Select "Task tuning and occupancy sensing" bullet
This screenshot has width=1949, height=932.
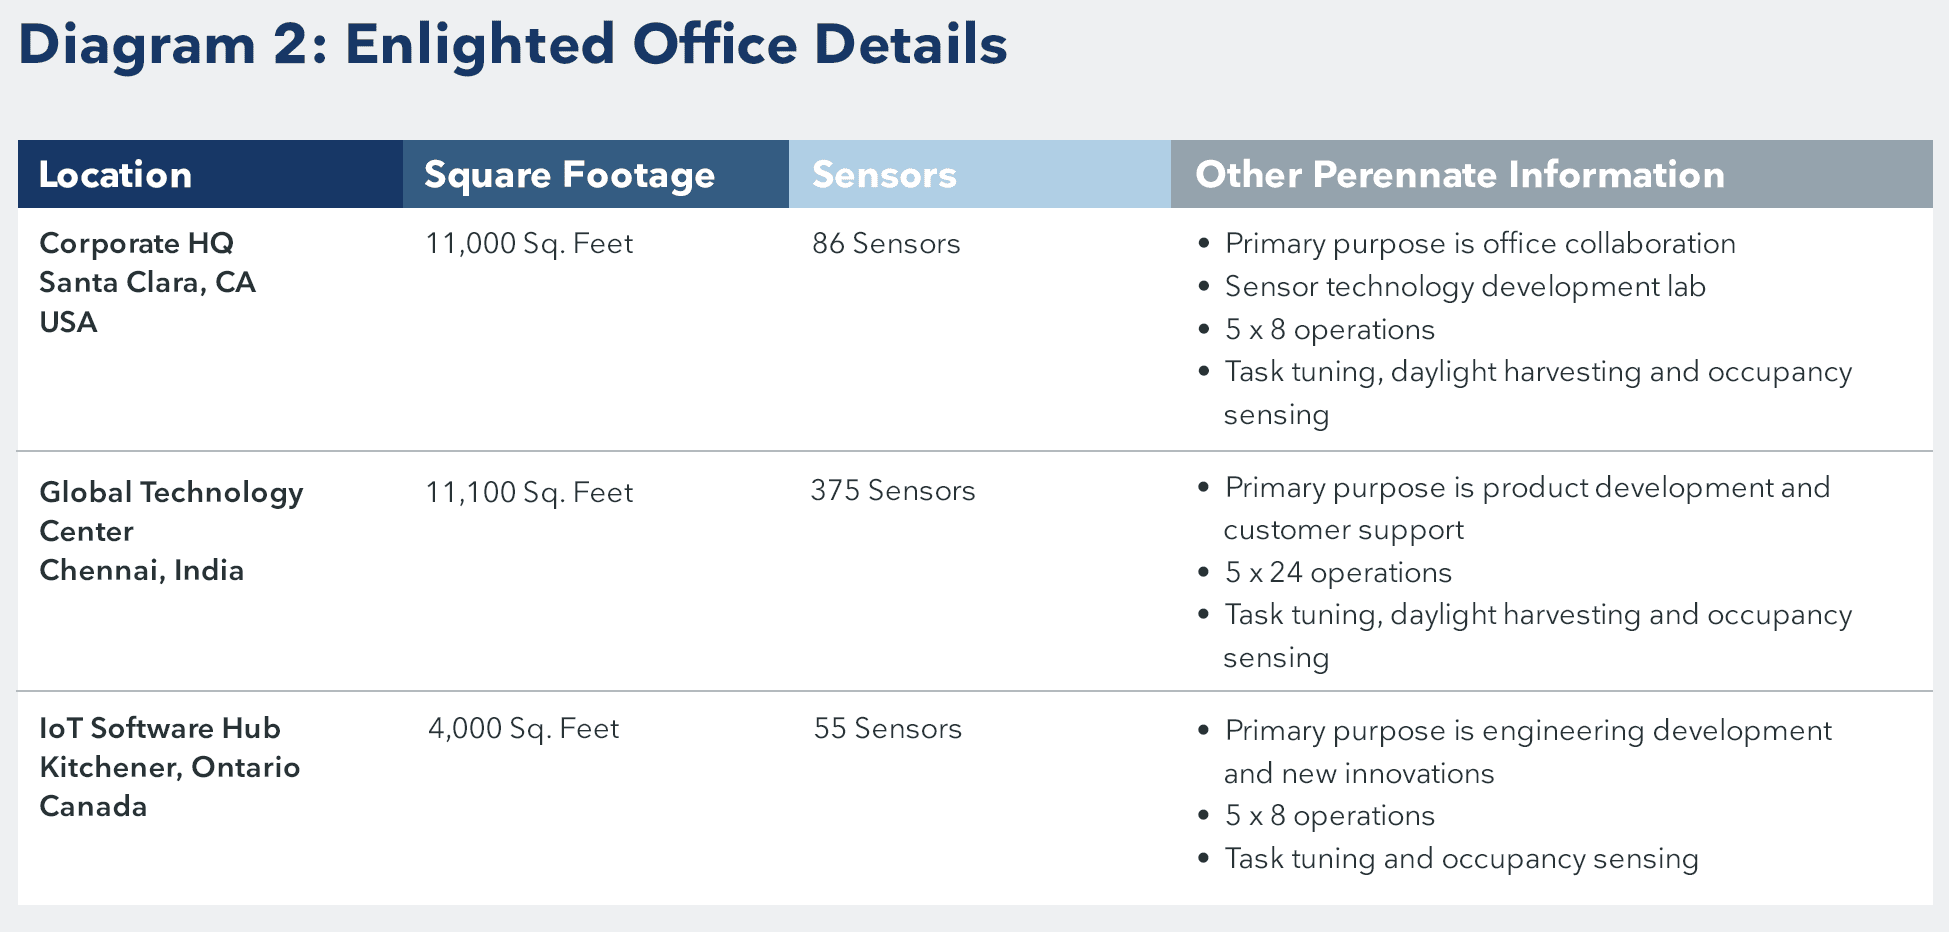1460,859
